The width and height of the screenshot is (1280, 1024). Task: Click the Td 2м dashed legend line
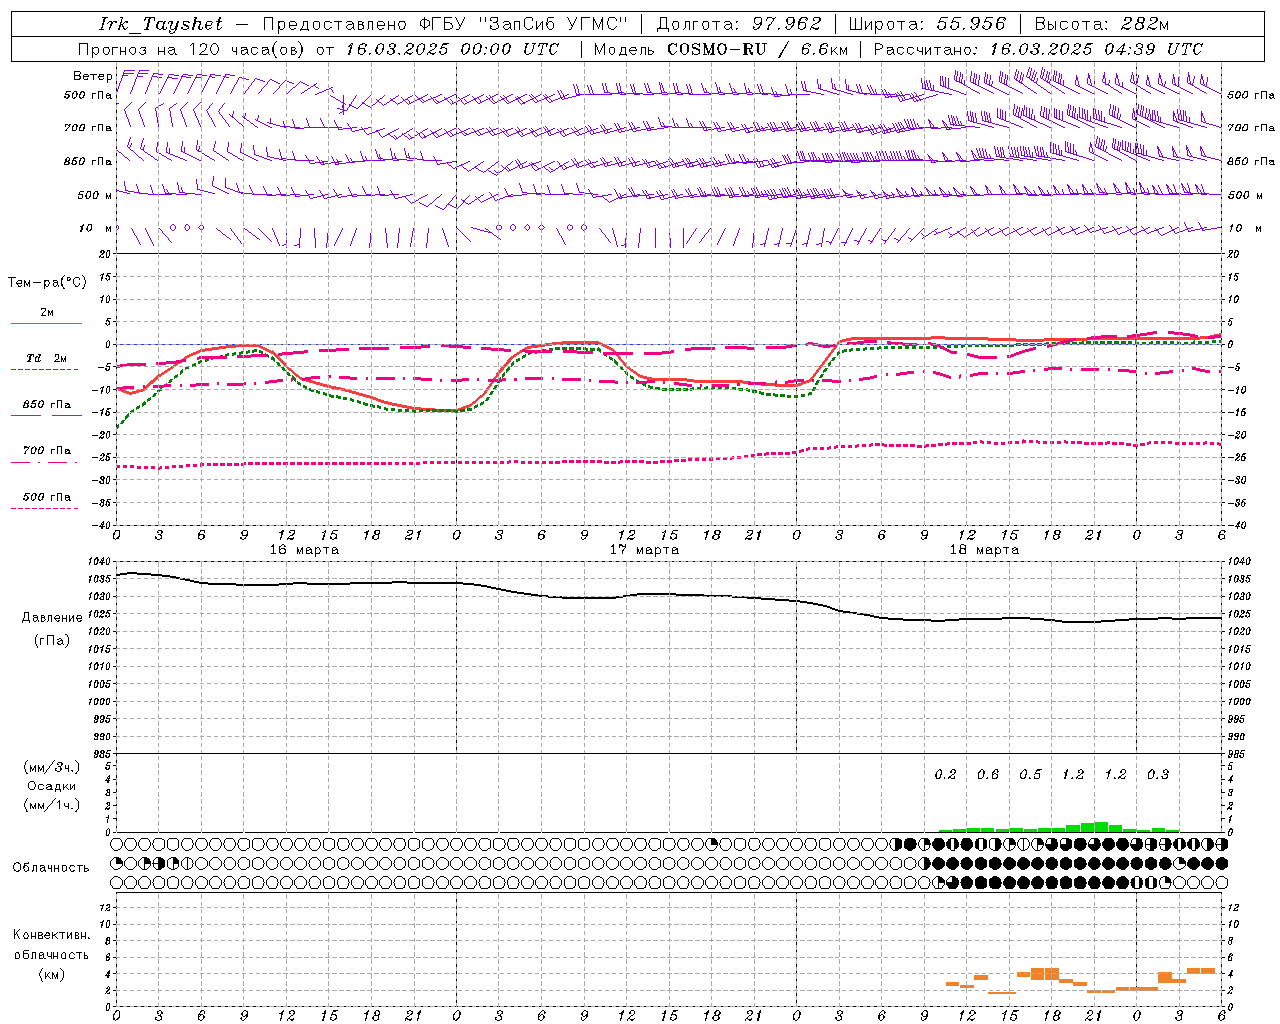tap(46, 369)
